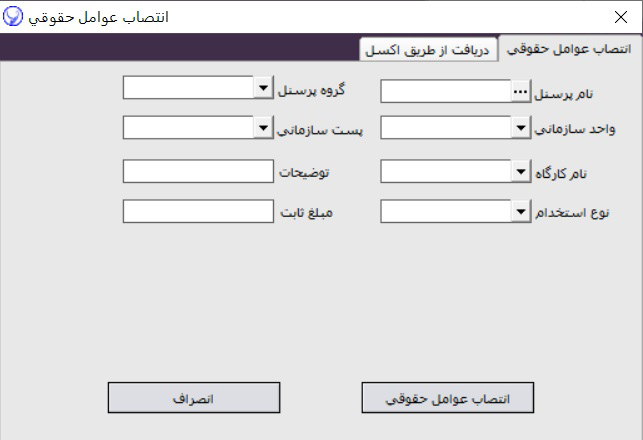Expand the گروه پرسنل dropdown arrow

(262, 89)
